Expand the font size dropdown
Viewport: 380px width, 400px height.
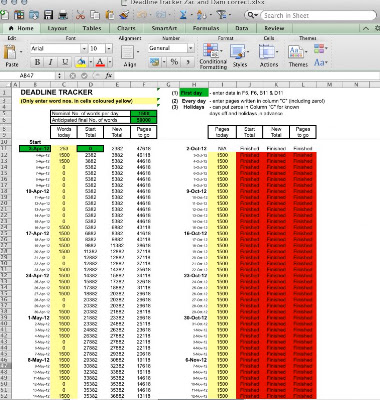pos(109,49)
